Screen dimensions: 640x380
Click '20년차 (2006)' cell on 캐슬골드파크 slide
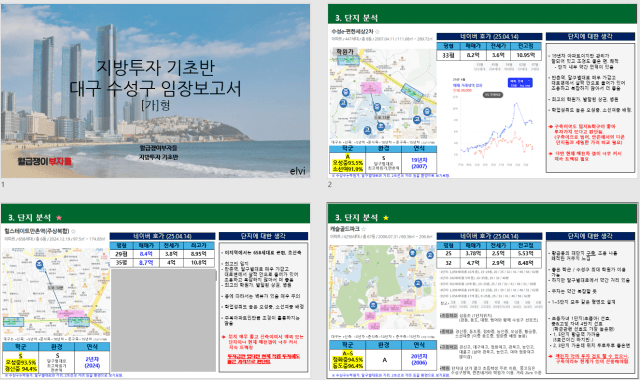tap(419, 360)
